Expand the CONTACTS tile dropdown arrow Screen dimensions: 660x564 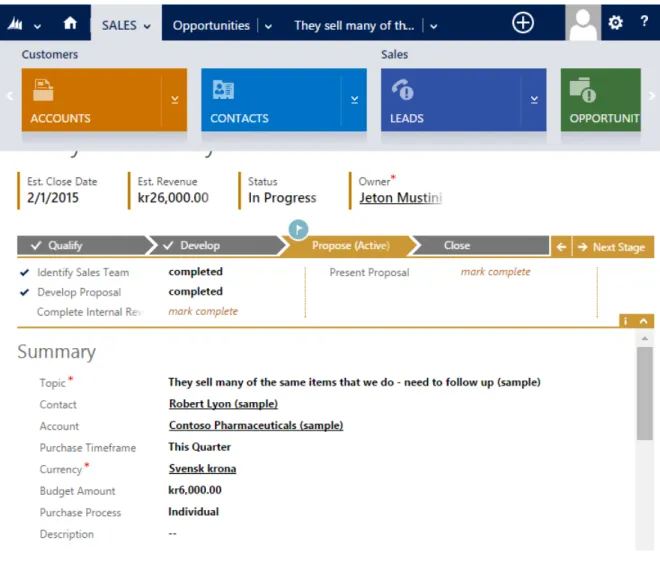click(354, 100)
